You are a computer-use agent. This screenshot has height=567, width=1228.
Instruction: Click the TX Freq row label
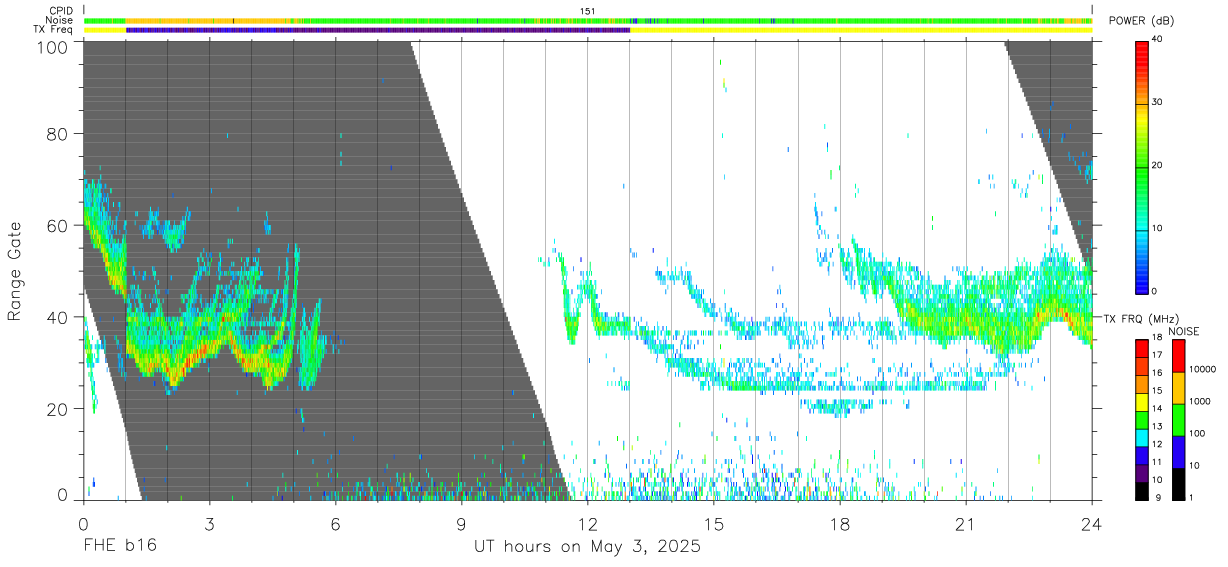coord(54,30)
